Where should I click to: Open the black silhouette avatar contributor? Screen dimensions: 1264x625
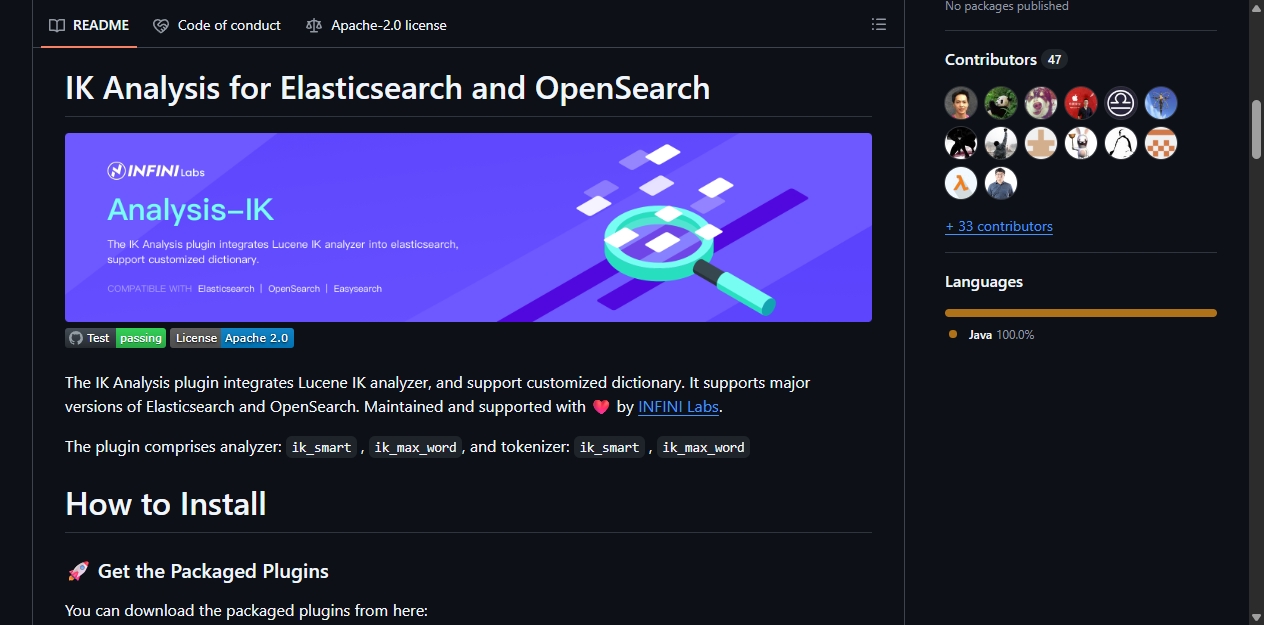tap(961, 143)
